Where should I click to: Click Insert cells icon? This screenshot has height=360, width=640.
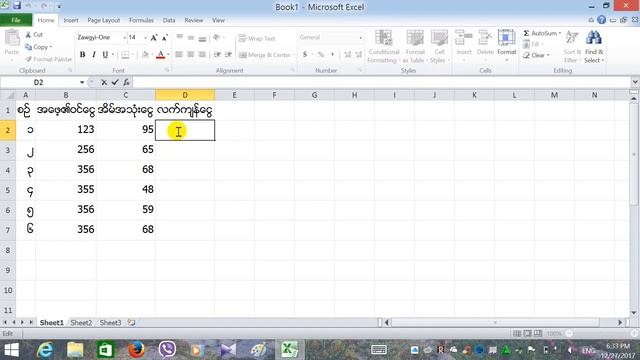click(x=464, y=38)
